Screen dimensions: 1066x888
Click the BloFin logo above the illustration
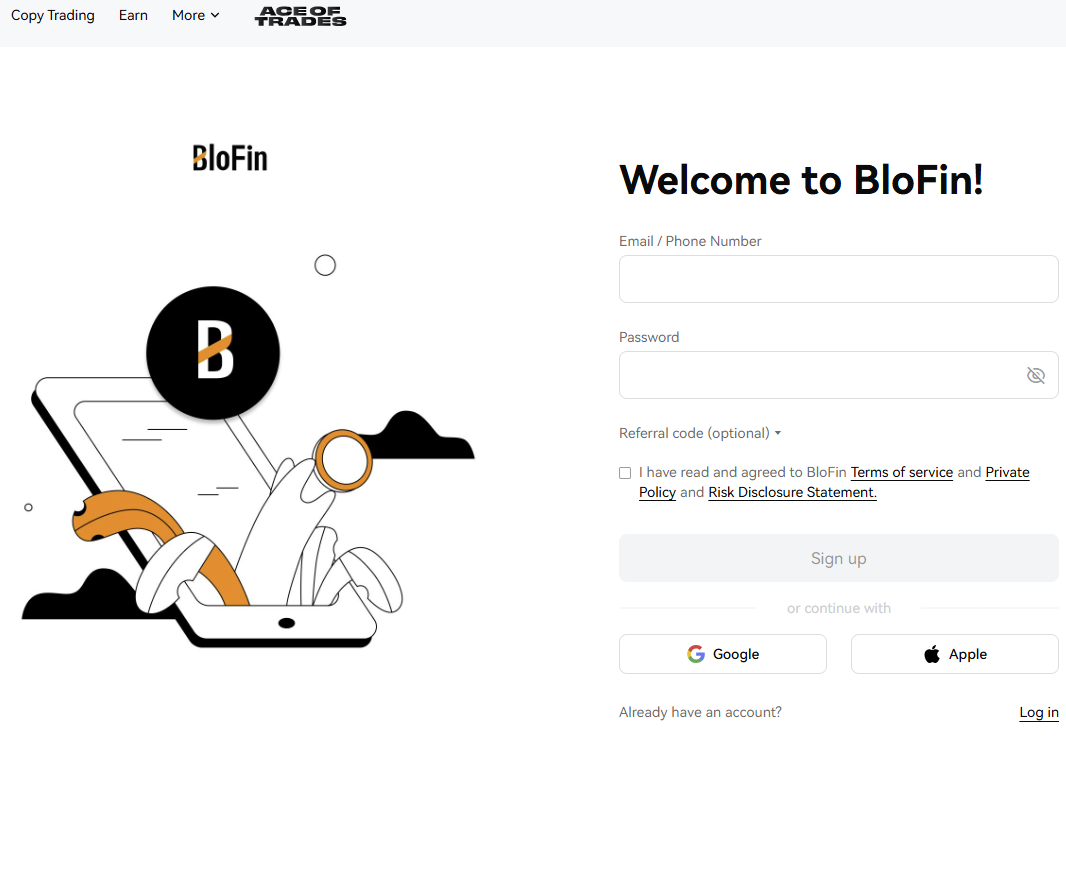pos(229,157)
